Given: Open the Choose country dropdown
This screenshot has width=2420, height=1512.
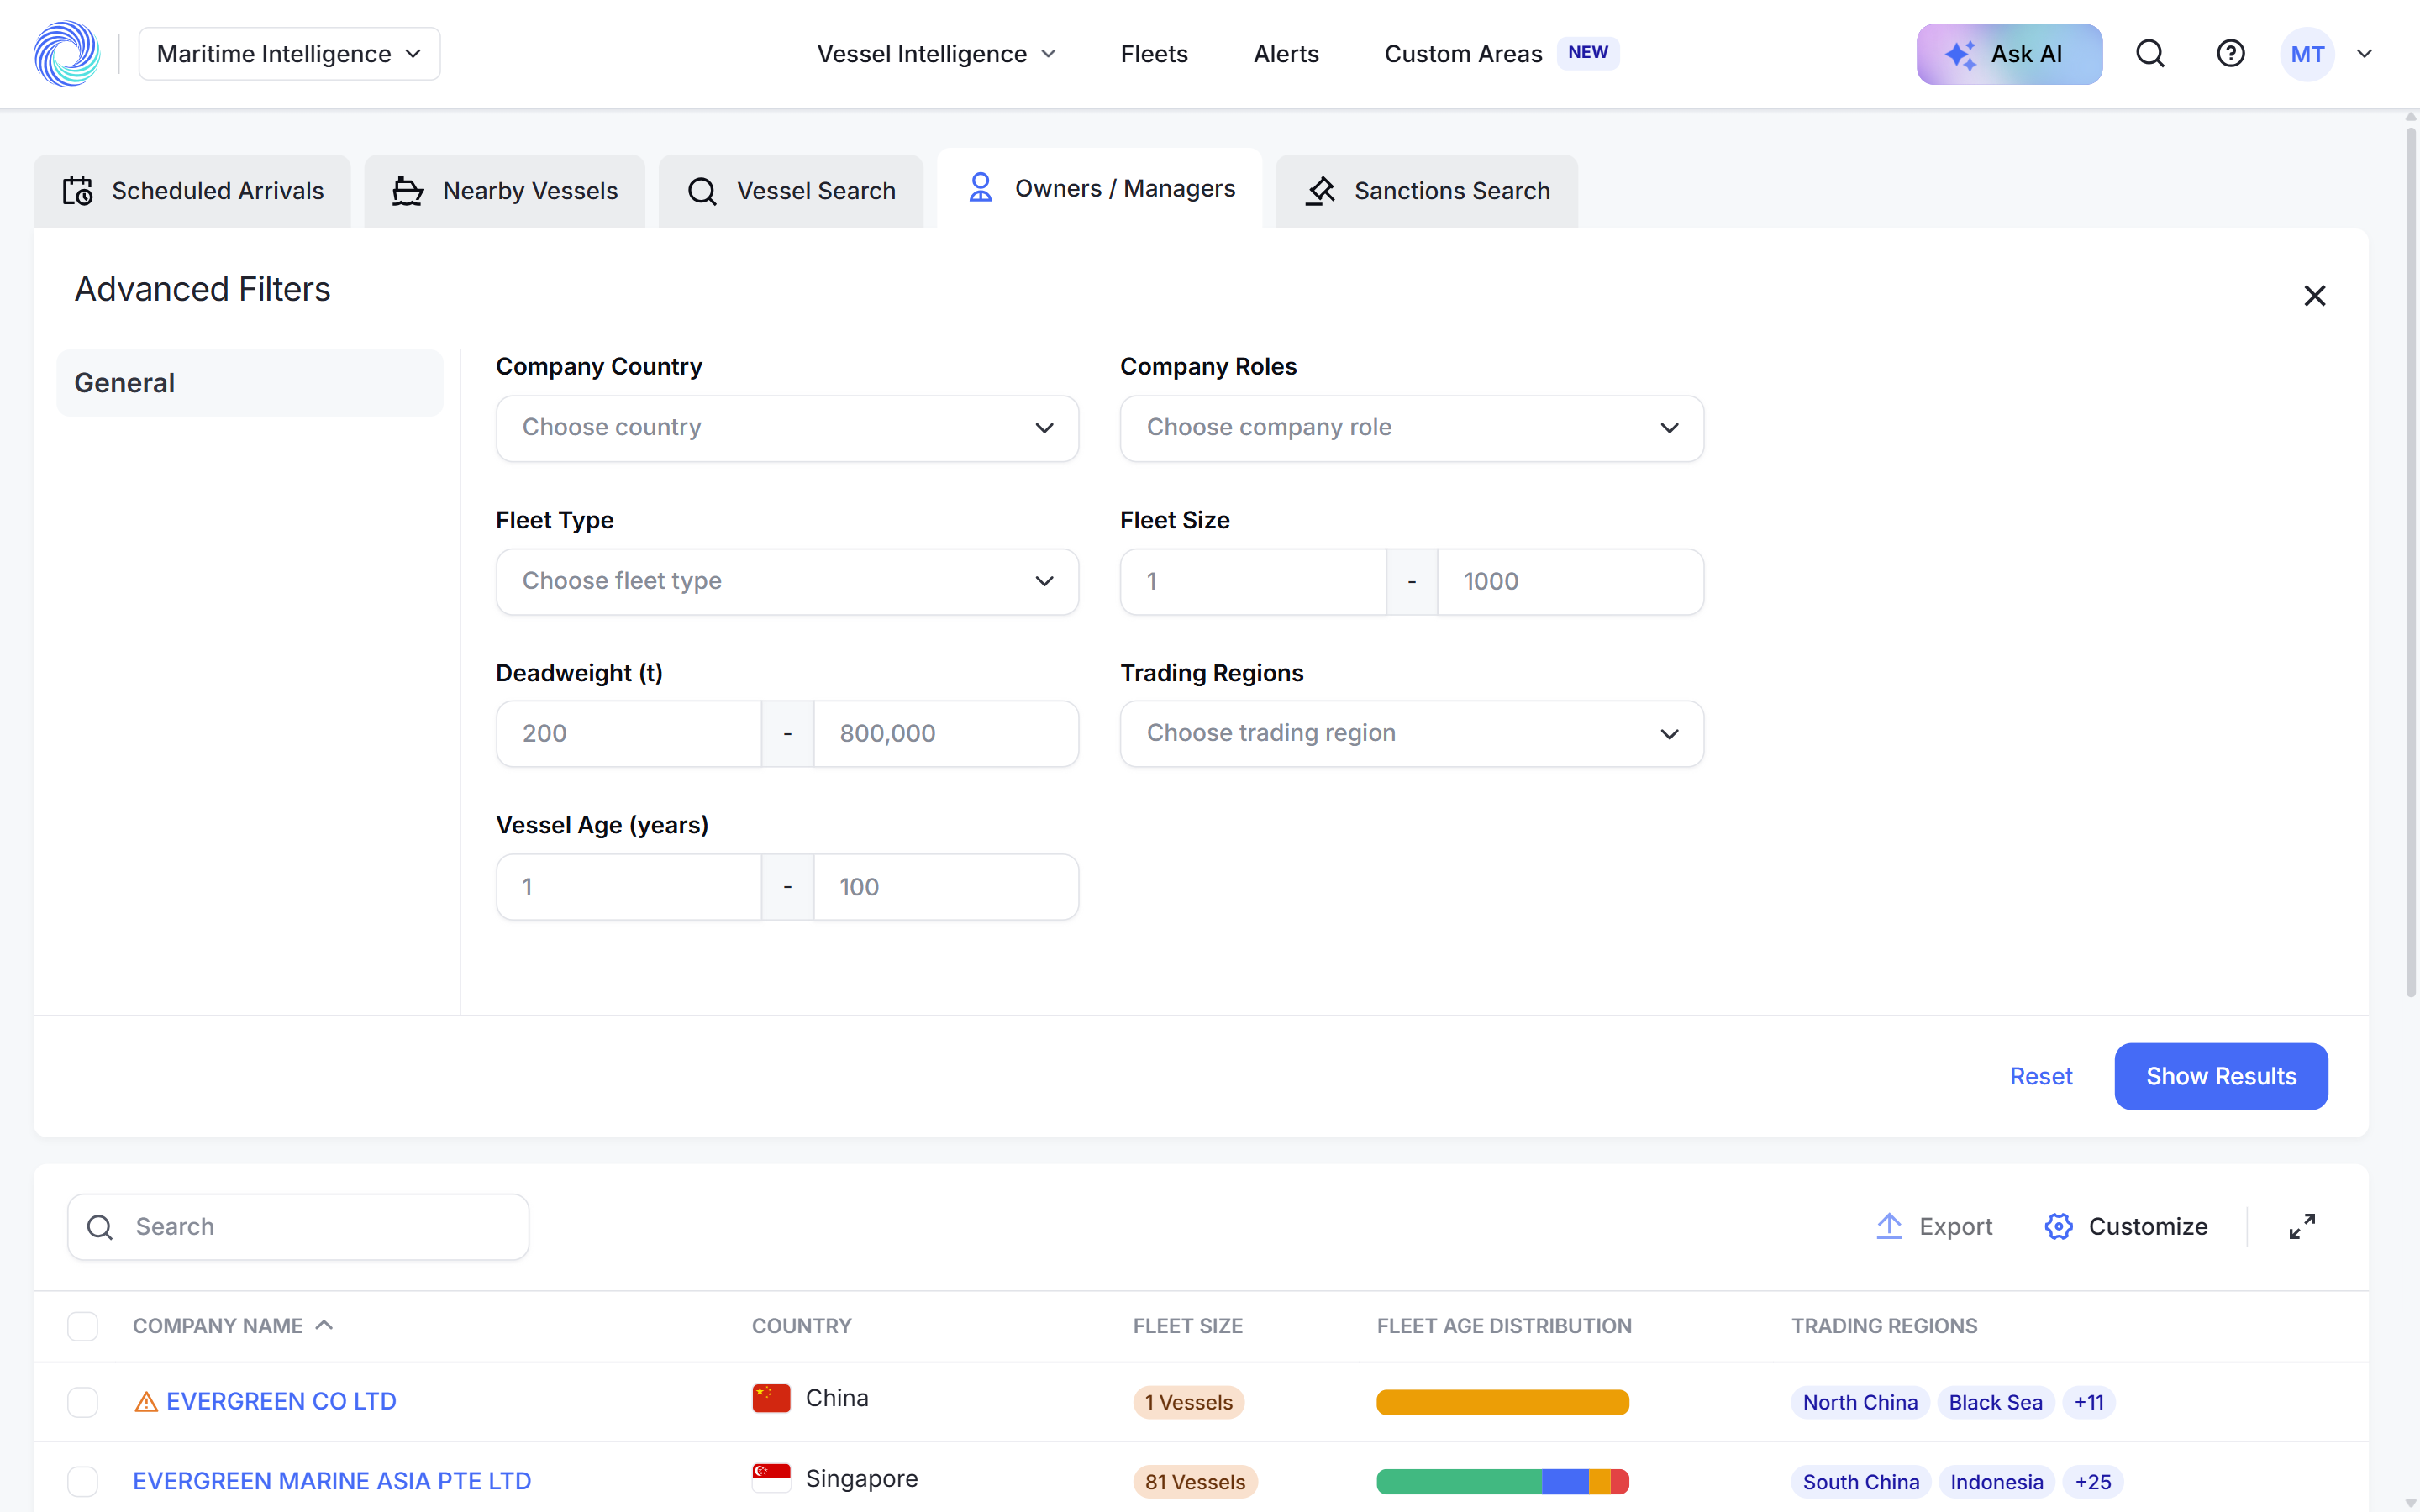Looking at the screenshot, I should pos(787,428).
